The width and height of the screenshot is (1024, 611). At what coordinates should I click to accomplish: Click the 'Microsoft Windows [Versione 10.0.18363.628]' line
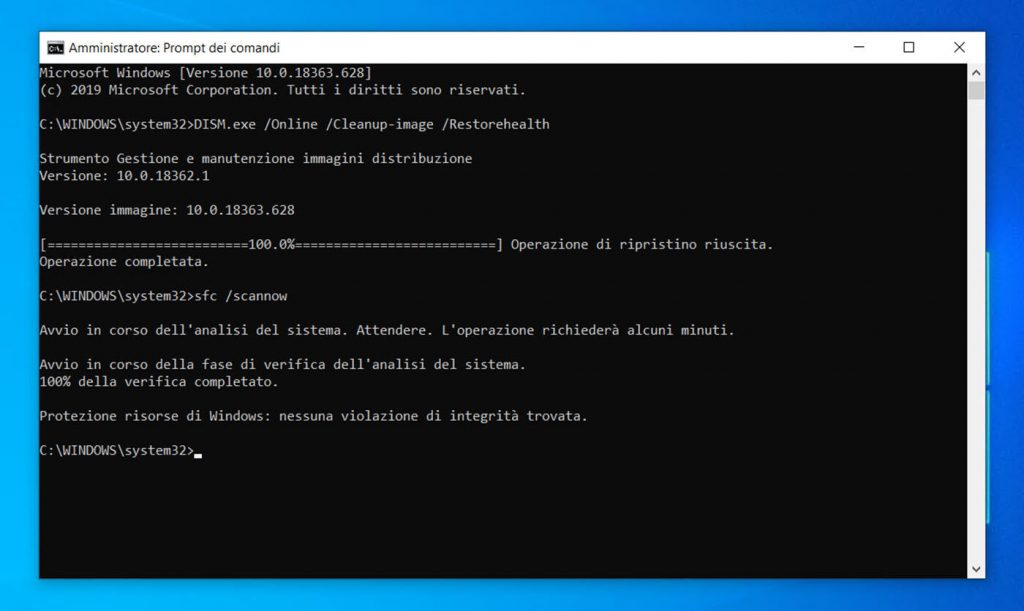(205, 73)
